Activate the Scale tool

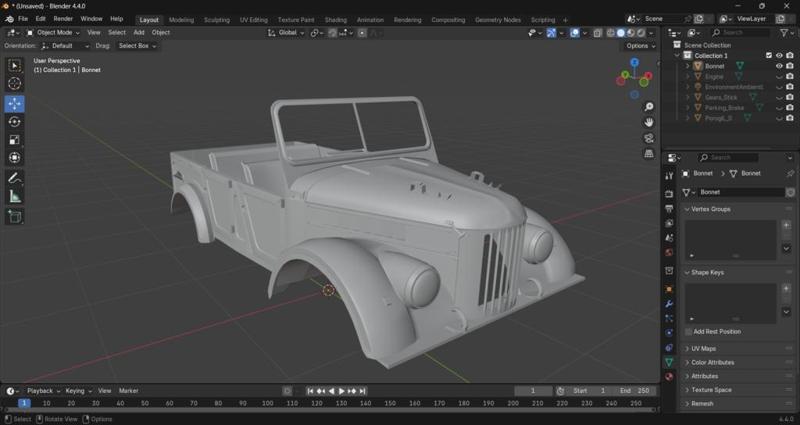coord(14,140)
